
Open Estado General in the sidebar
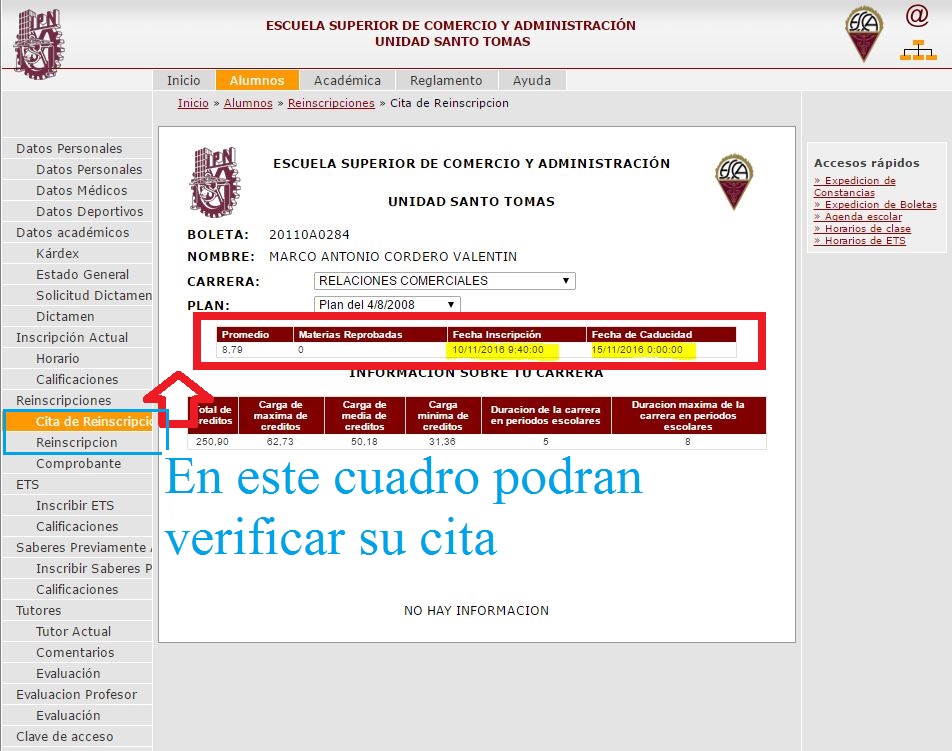tap(76, 275)
